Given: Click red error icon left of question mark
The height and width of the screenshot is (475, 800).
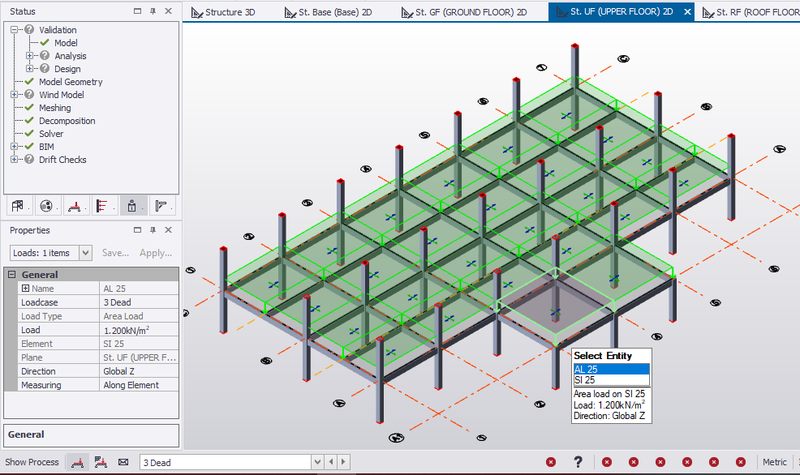Looking at the screenshot, I should 551,462.
